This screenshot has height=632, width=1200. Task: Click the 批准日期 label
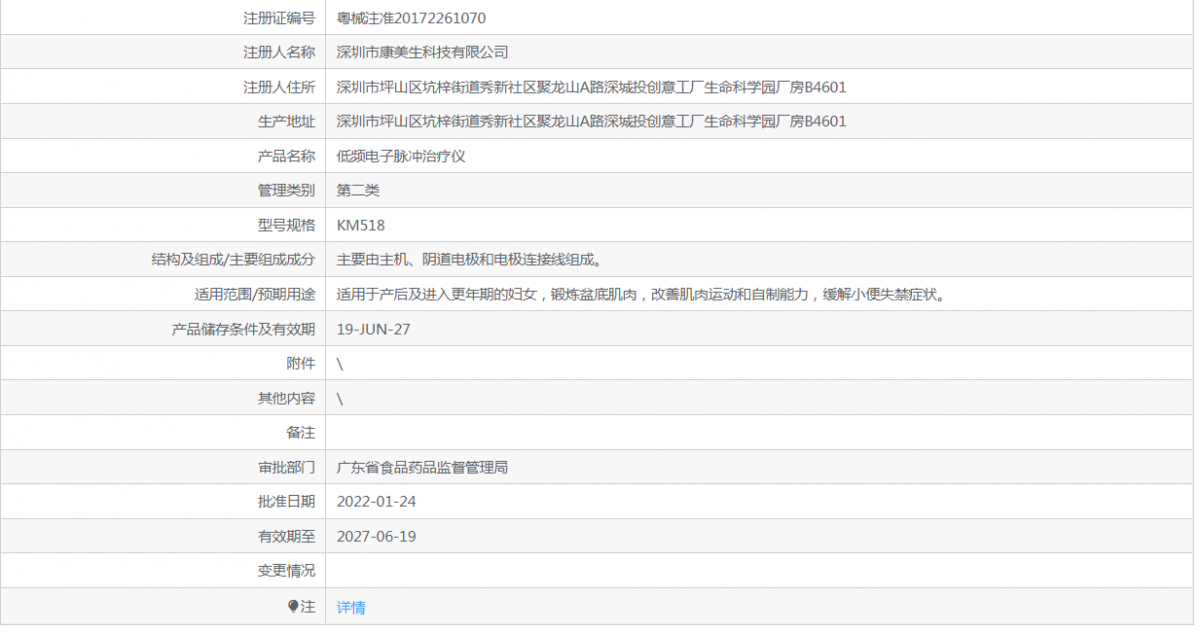[286, 501]
